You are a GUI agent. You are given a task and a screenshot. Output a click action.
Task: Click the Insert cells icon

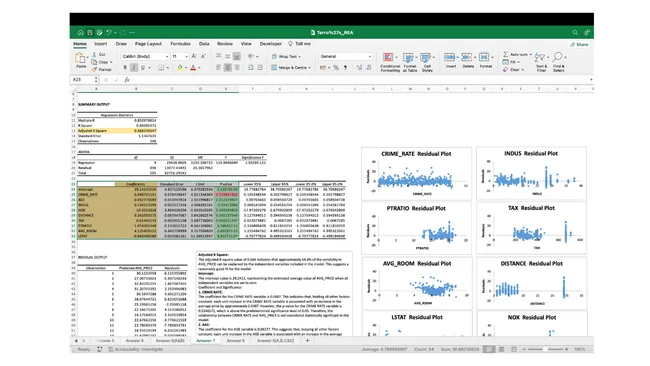tap(449, 57)
